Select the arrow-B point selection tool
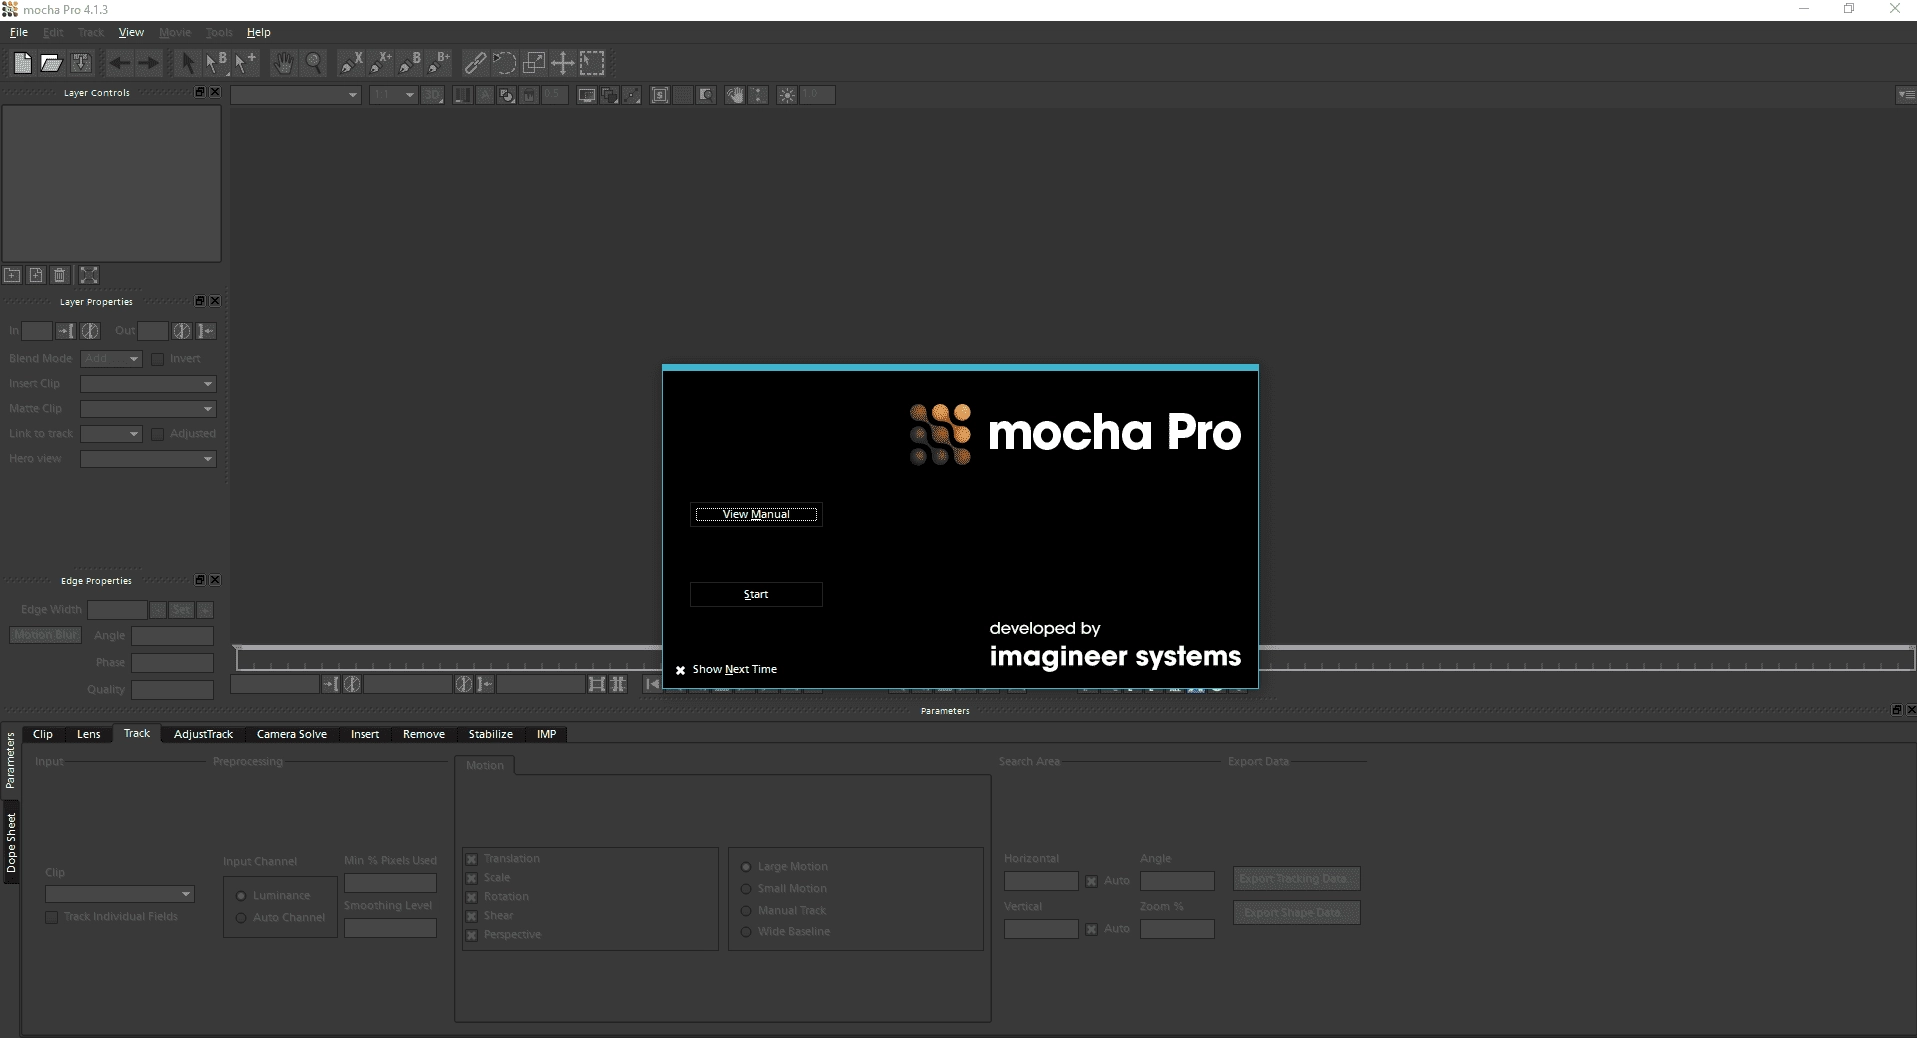1917x1038 pixels. point(216,63)
